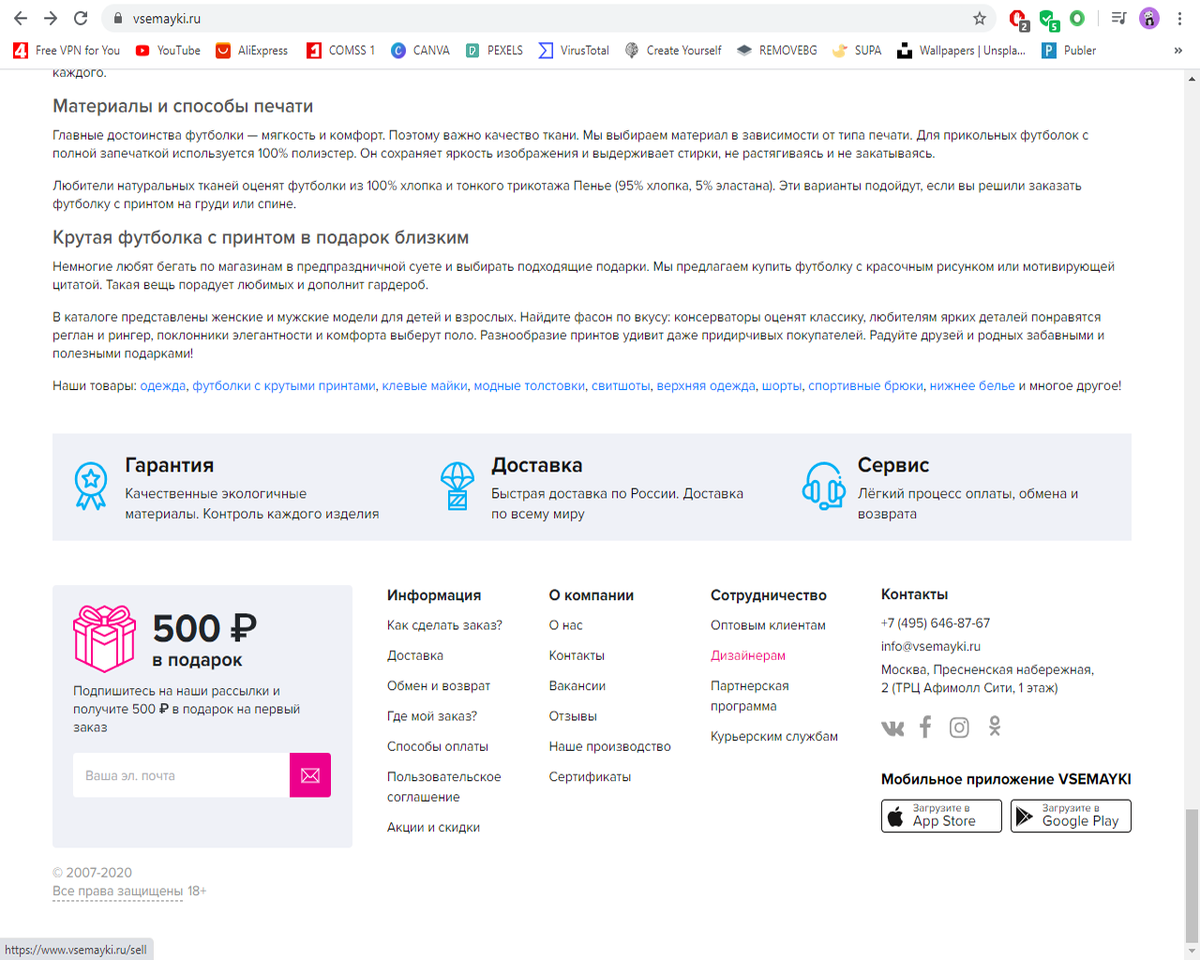This screenshot has height=960, width=1200.
Task: Download the app via Google Play badge
Action: coord(1071,816)
